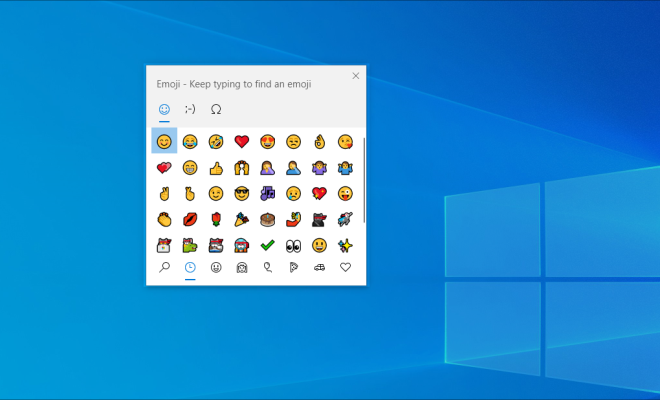
Task: Select the grinning face with open mouth emoji
Action: (x=319, y=245)
